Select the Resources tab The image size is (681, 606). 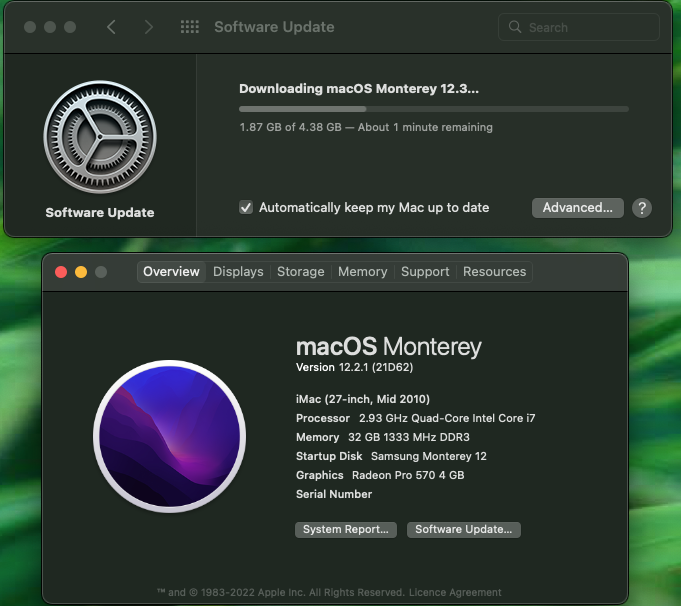(x=494, y=272)
